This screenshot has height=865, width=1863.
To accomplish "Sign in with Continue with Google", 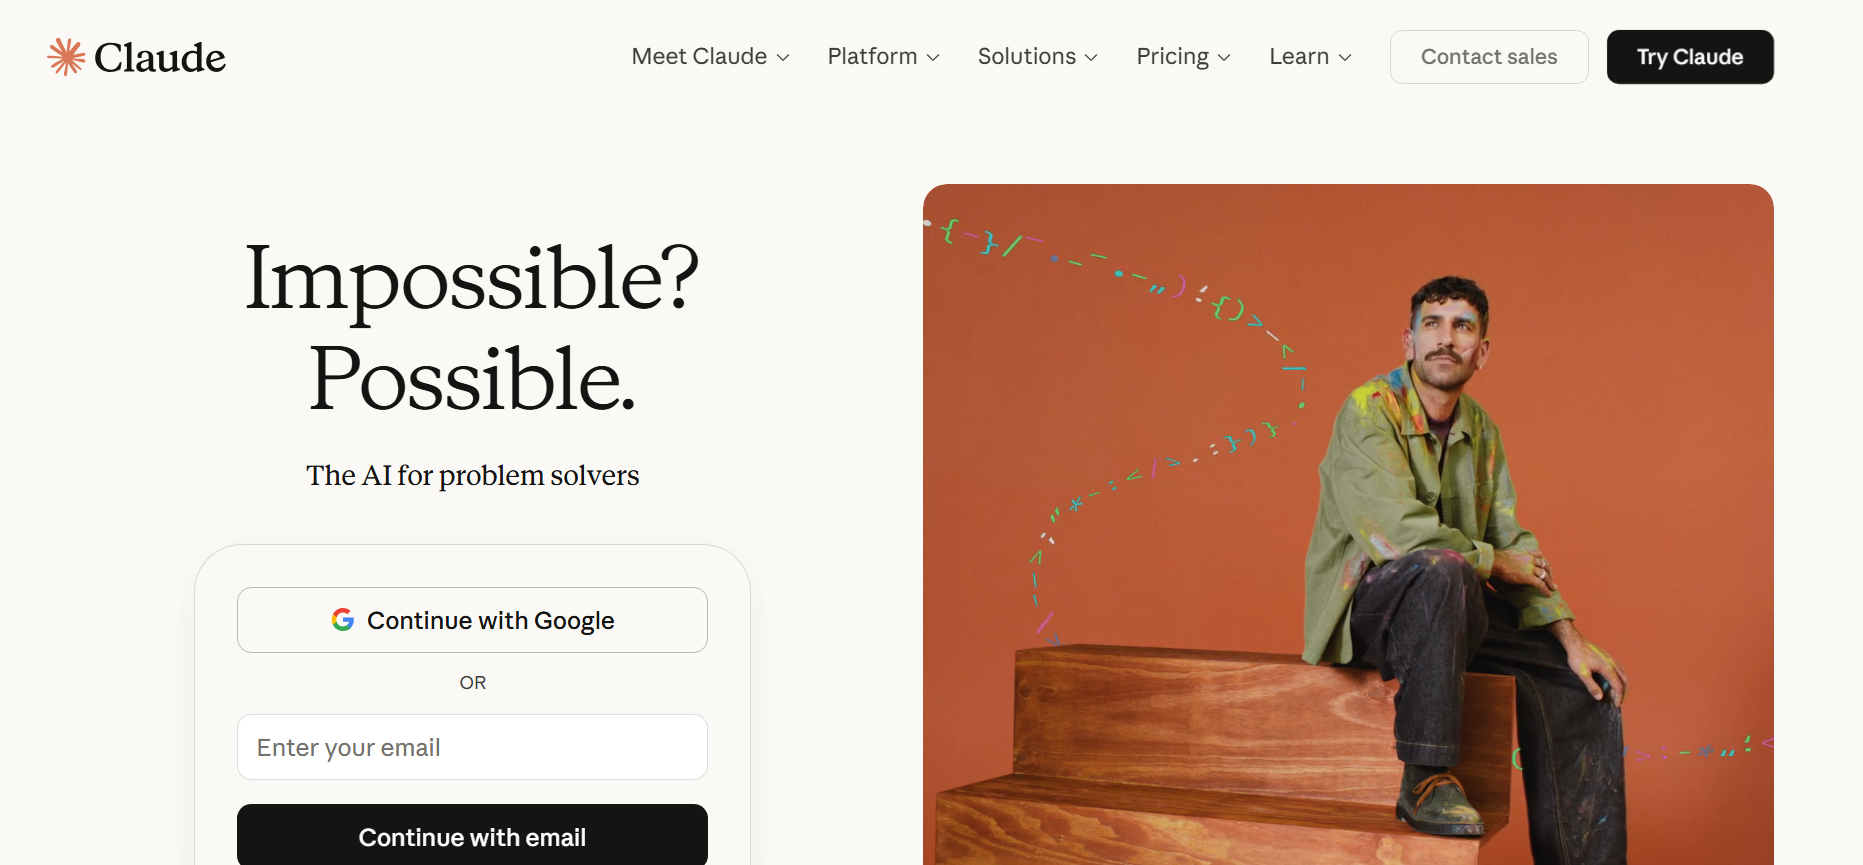I will point(472,620).
